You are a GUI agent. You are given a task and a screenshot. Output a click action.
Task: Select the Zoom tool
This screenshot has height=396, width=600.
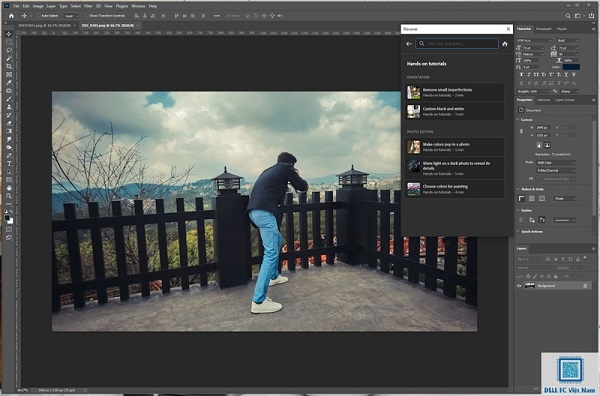pos(9,196)
